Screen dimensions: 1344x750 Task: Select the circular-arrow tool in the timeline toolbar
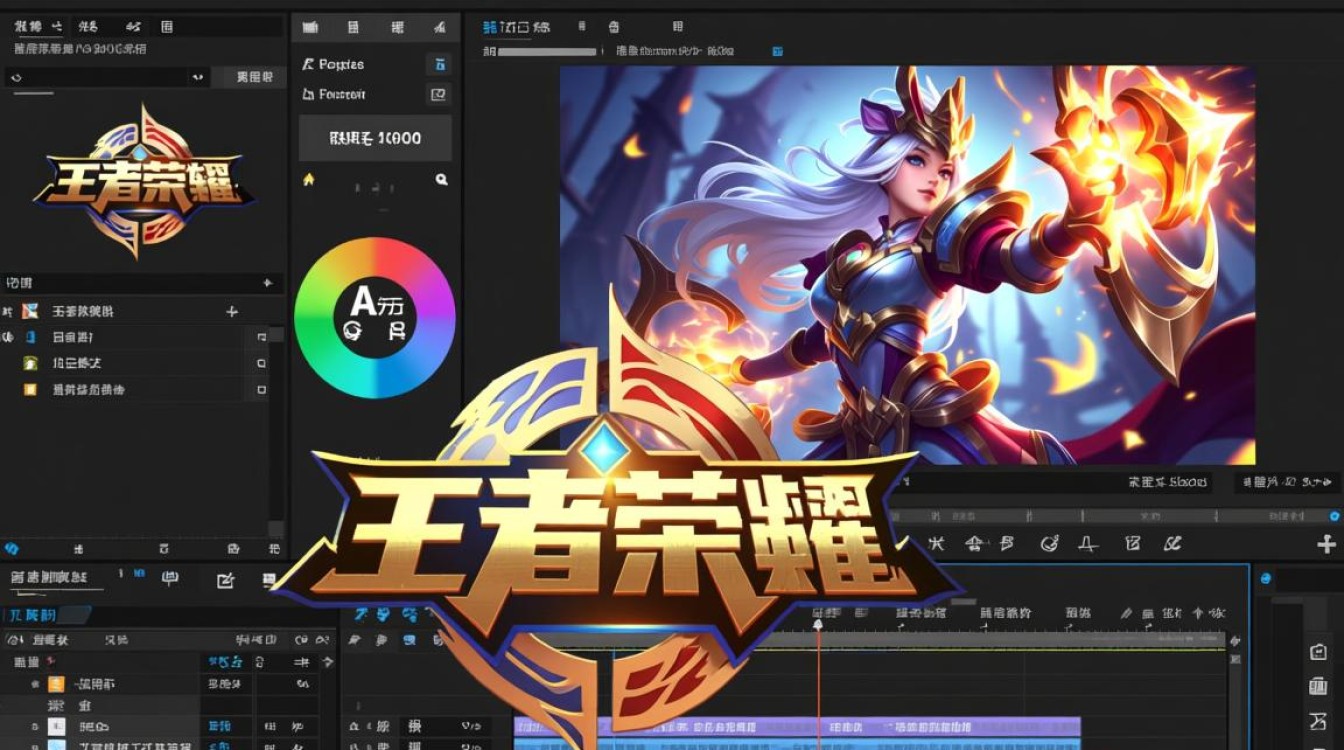click(x=1048, y=544)
